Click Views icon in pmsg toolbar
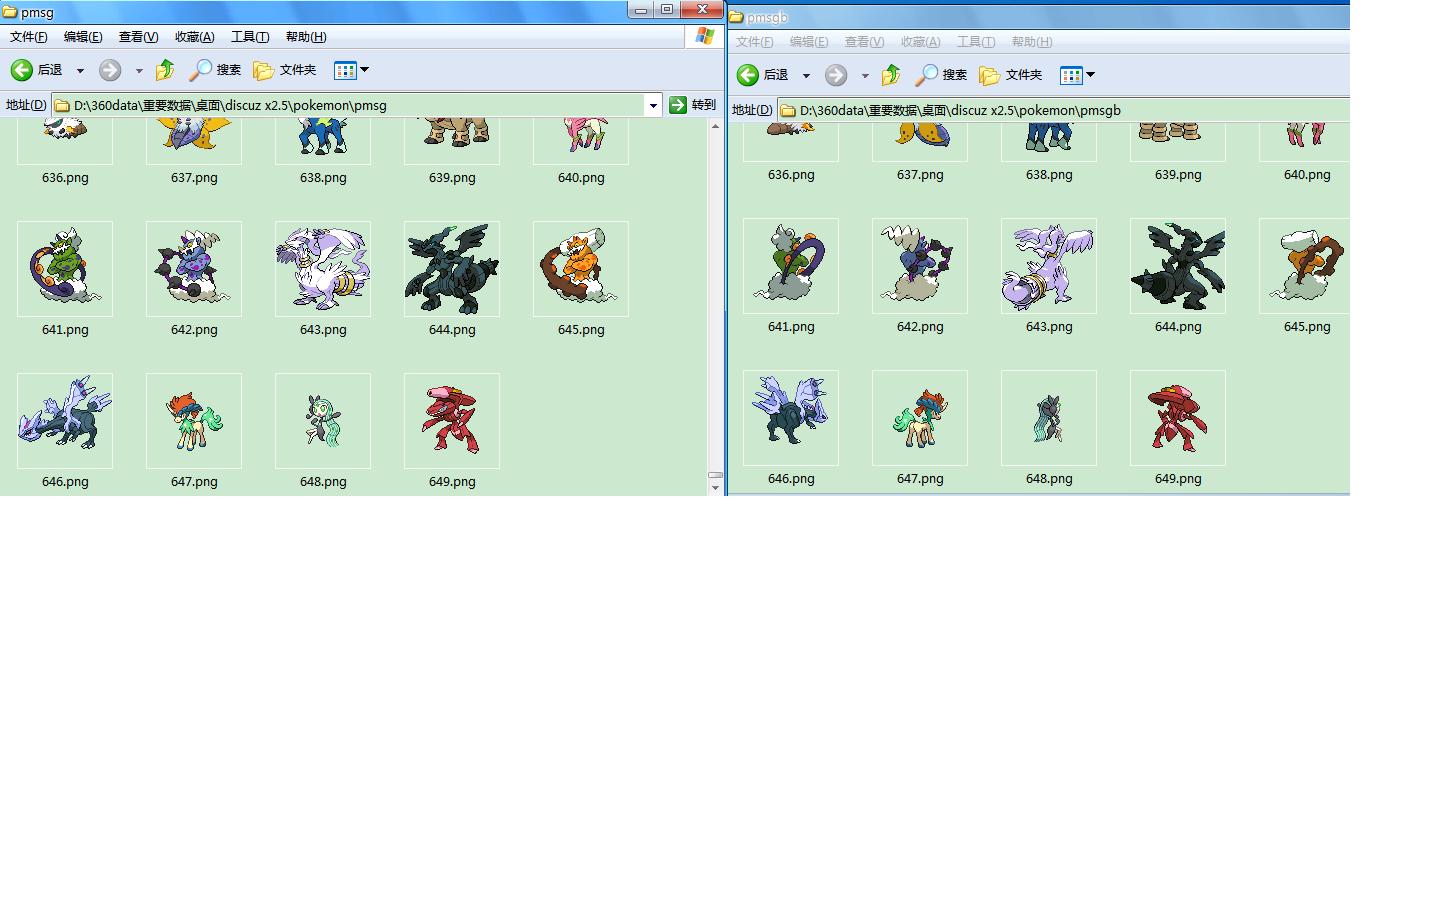1440x900 pixels. click(345, 70)
